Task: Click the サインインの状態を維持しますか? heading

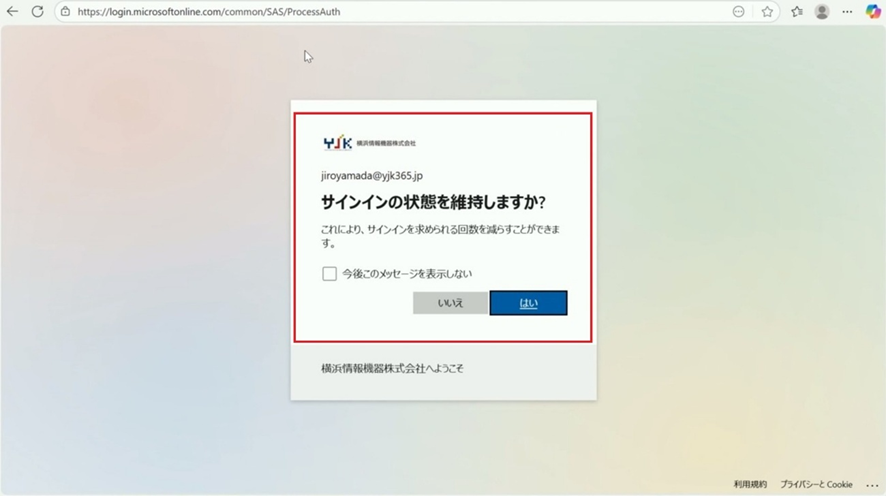Action: [433, 203]
